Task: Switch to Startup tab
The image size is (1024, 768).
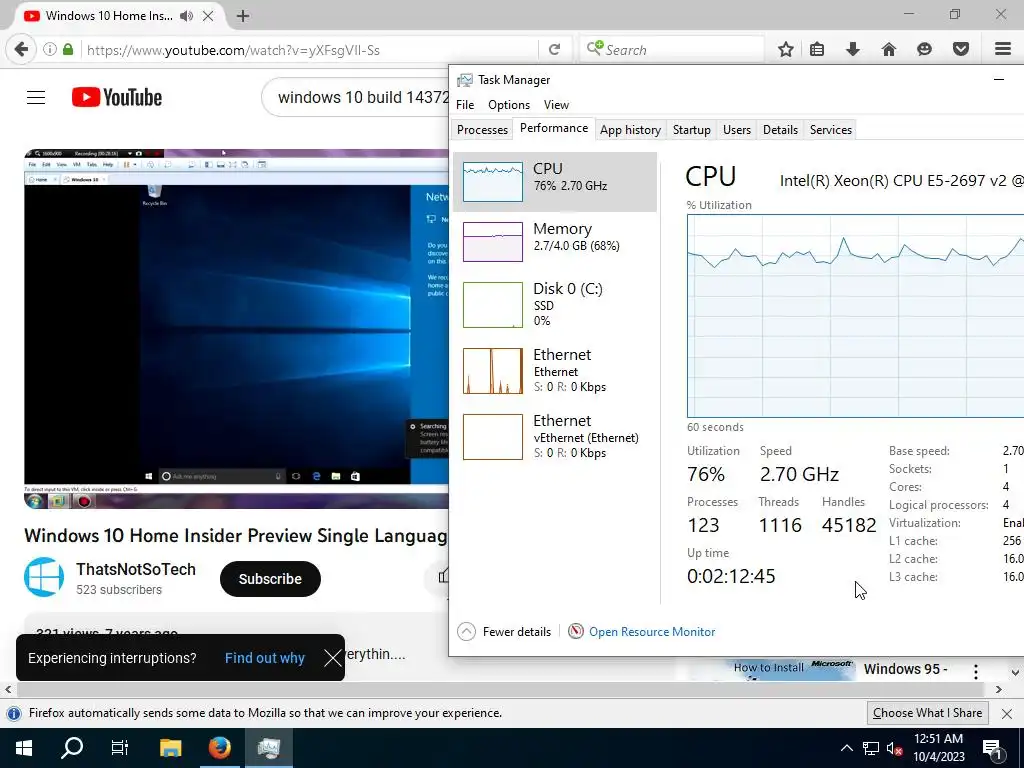Action: [x=692, y=129]
